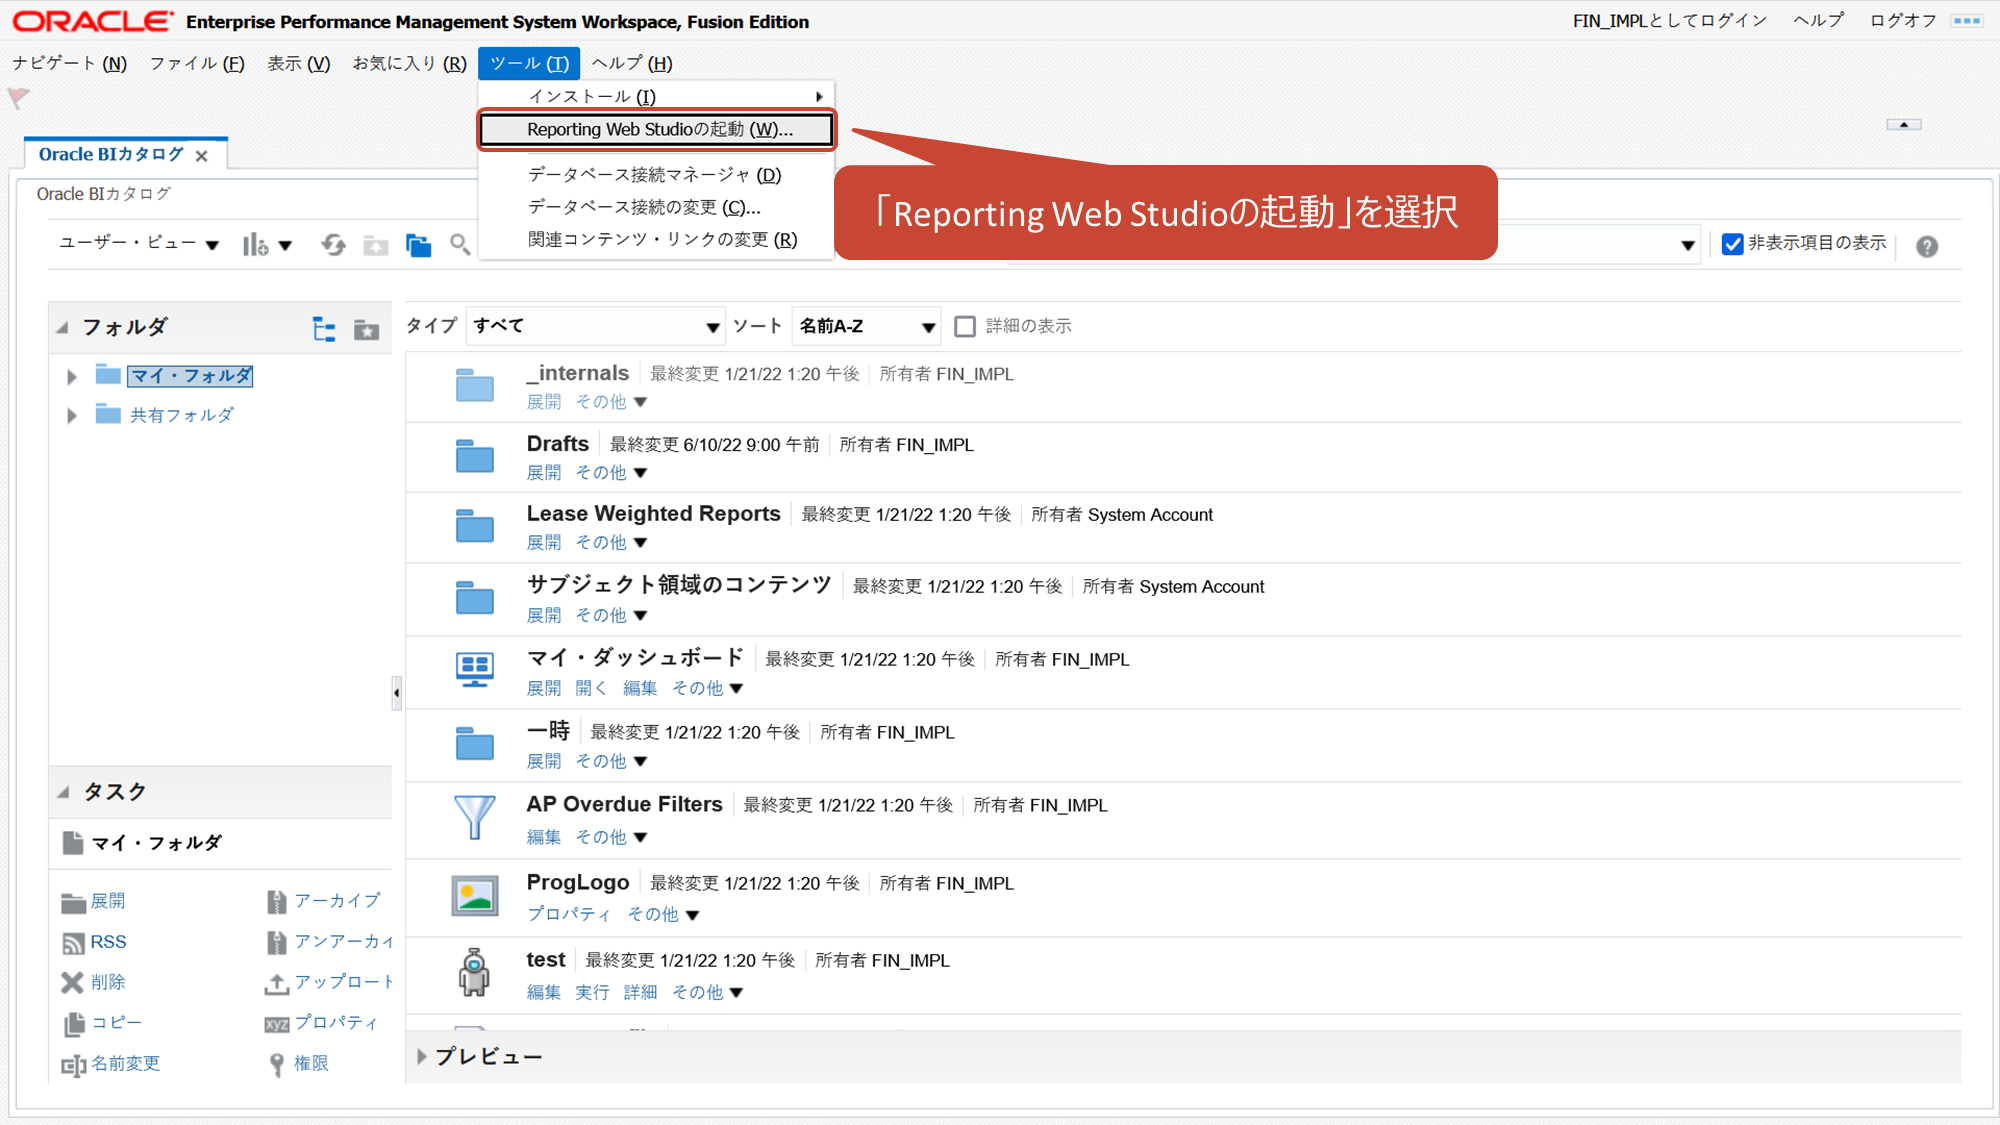Toggle 非表示項目の表示 checkbox
Image resolution: width=2000 pixels, height=1125 pixels.
(x=1732, y=244)
